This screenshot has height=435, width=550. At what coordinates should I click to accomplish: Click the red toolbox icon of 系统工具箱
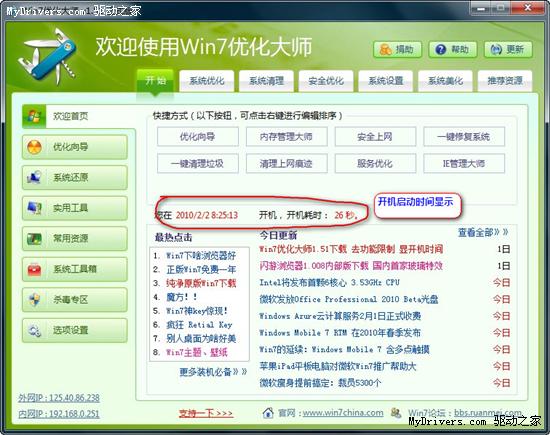point(34,269)
